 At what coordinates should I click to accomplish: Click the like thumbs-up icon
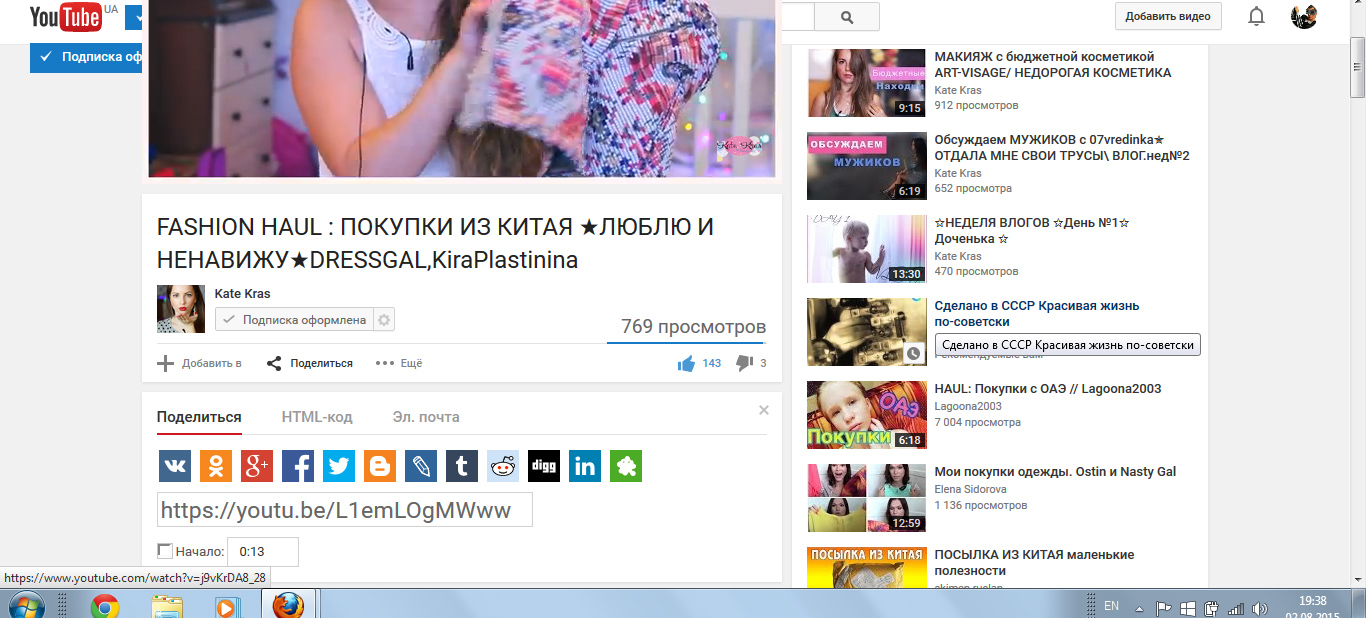(686, 364)
